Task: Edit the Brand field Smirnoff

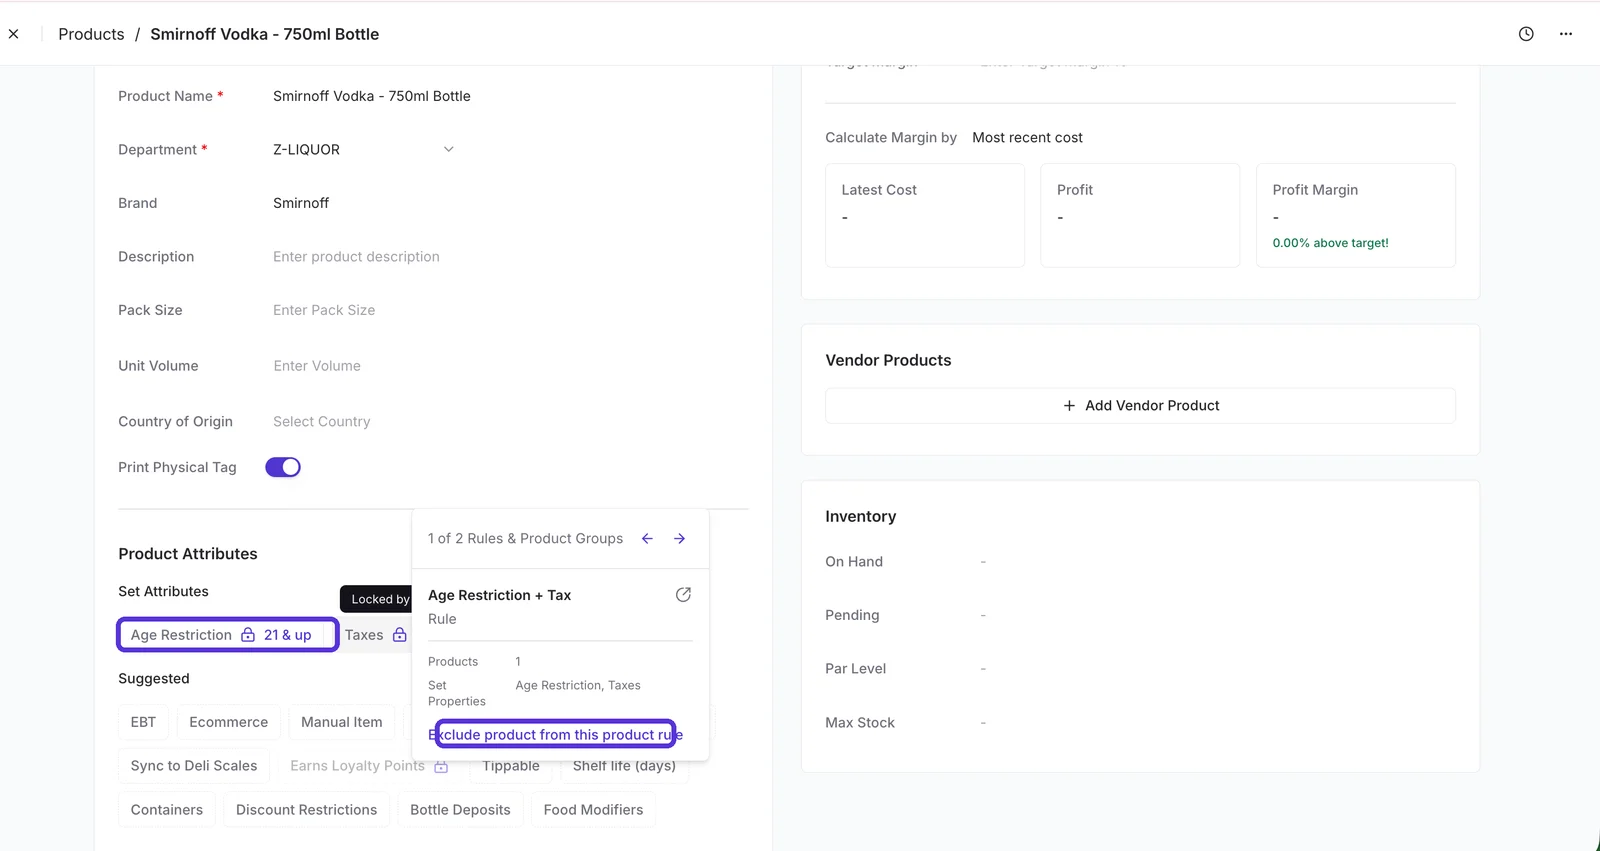Action: click(301, 203)
